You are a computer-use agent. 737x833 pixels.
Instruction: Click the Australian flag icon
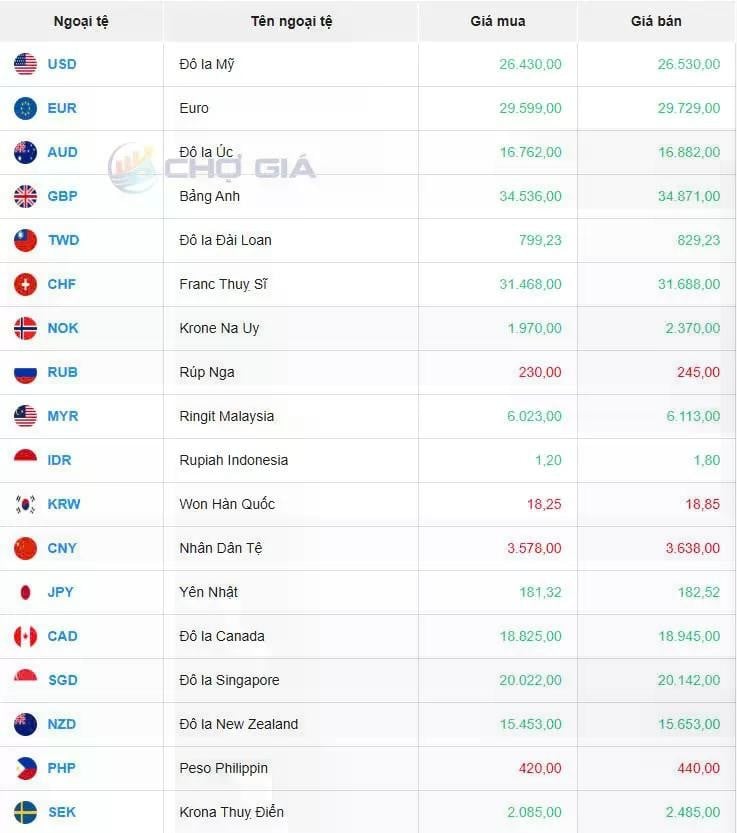[26, 152]
